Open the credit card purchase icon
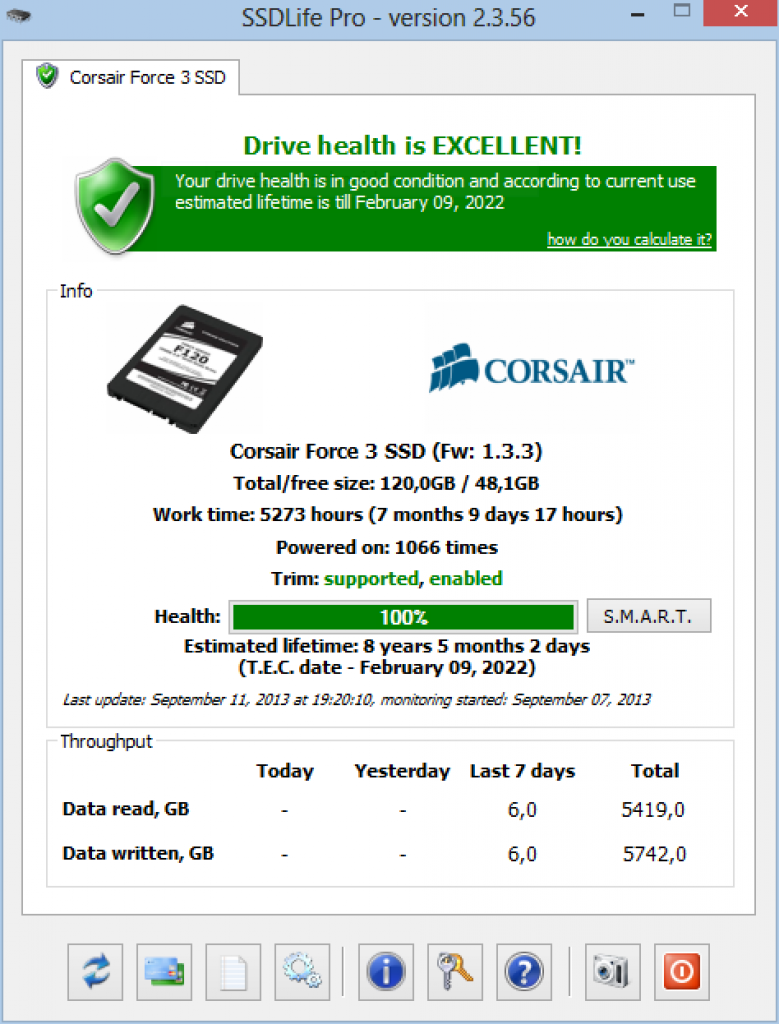The image size is (779, 1024). pos(164,972)
